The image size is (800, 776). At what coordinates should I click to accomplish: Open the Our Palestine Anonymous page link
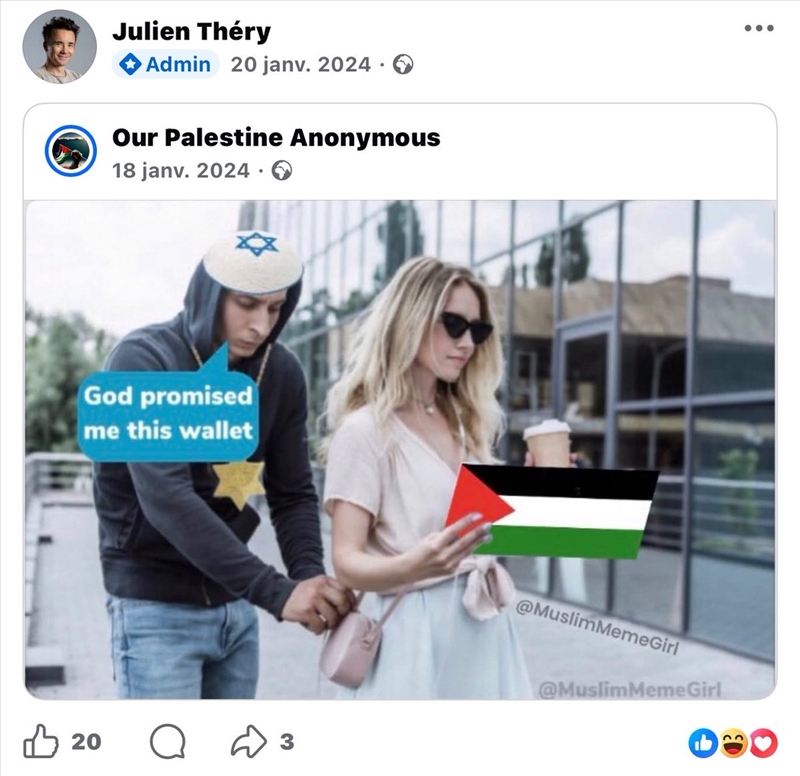pyautogui.click(x=276, y=137)
